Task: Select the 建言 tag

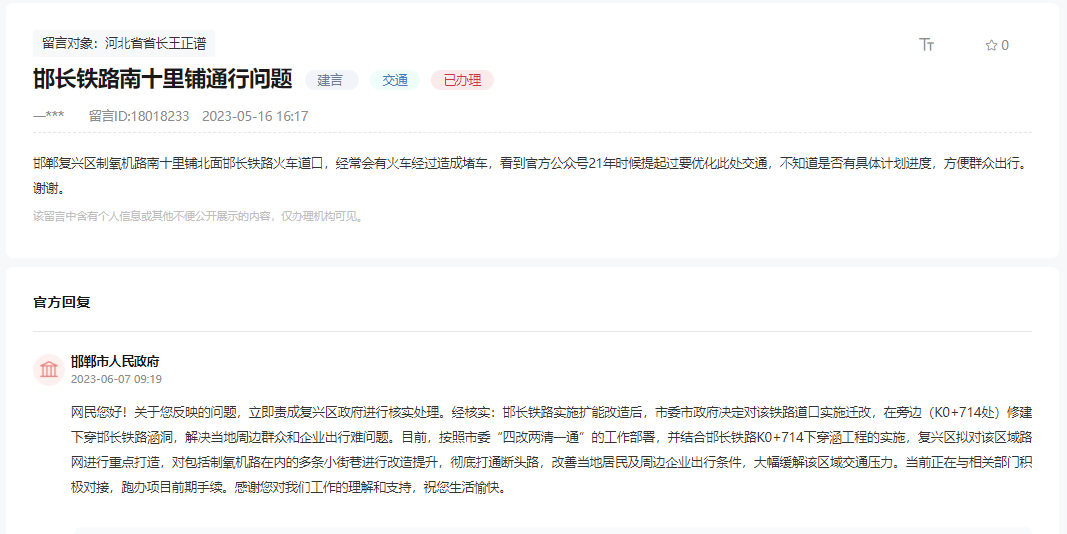Action: tap(330, 80)
